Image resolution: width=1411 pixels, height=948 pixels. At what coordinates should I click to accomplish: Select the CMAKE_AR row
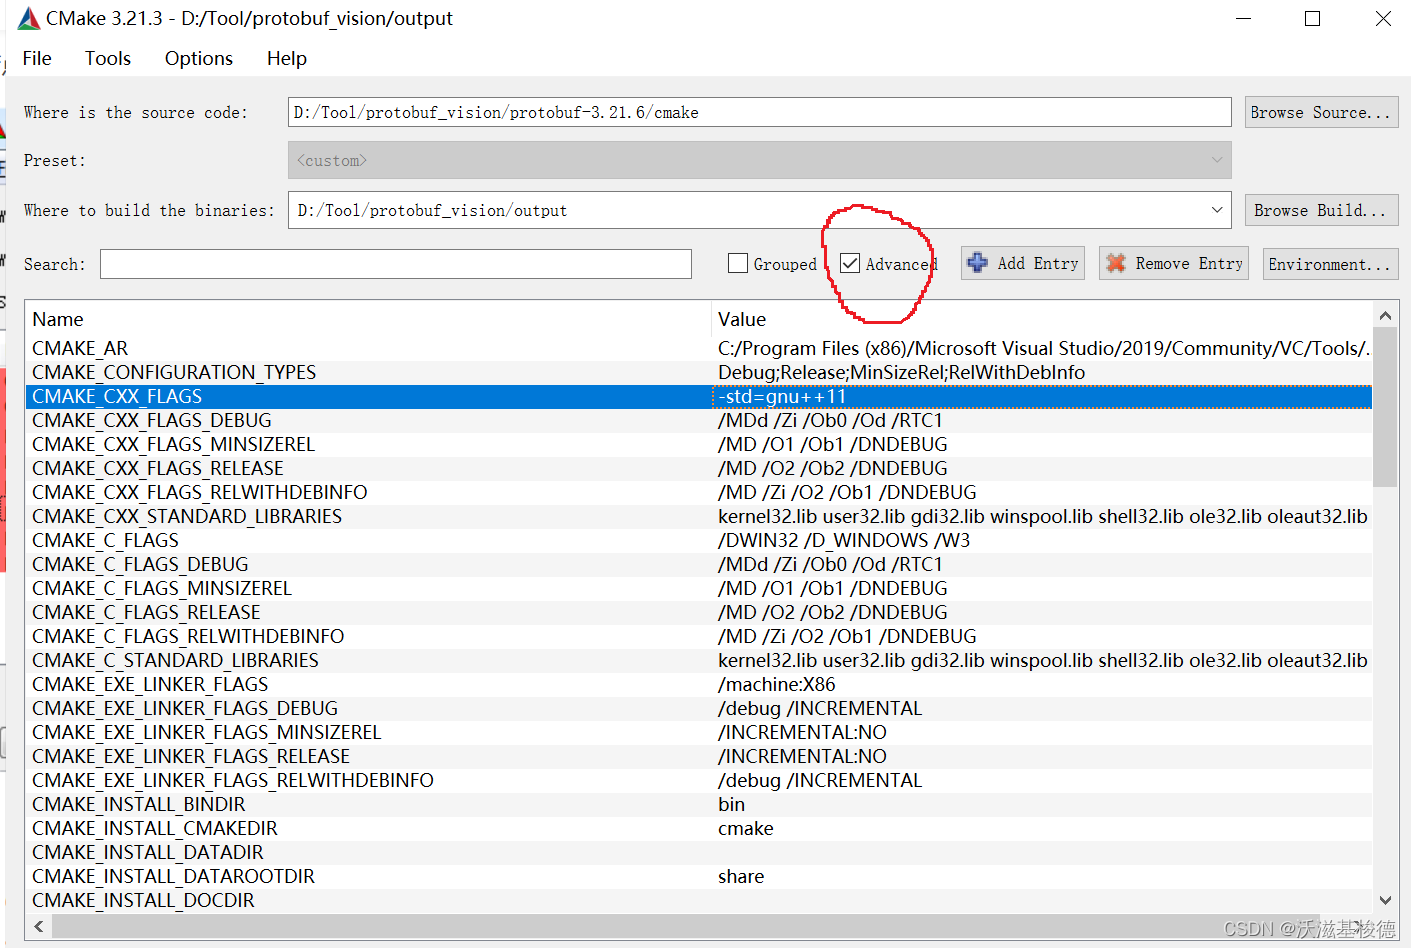point(698,348)
